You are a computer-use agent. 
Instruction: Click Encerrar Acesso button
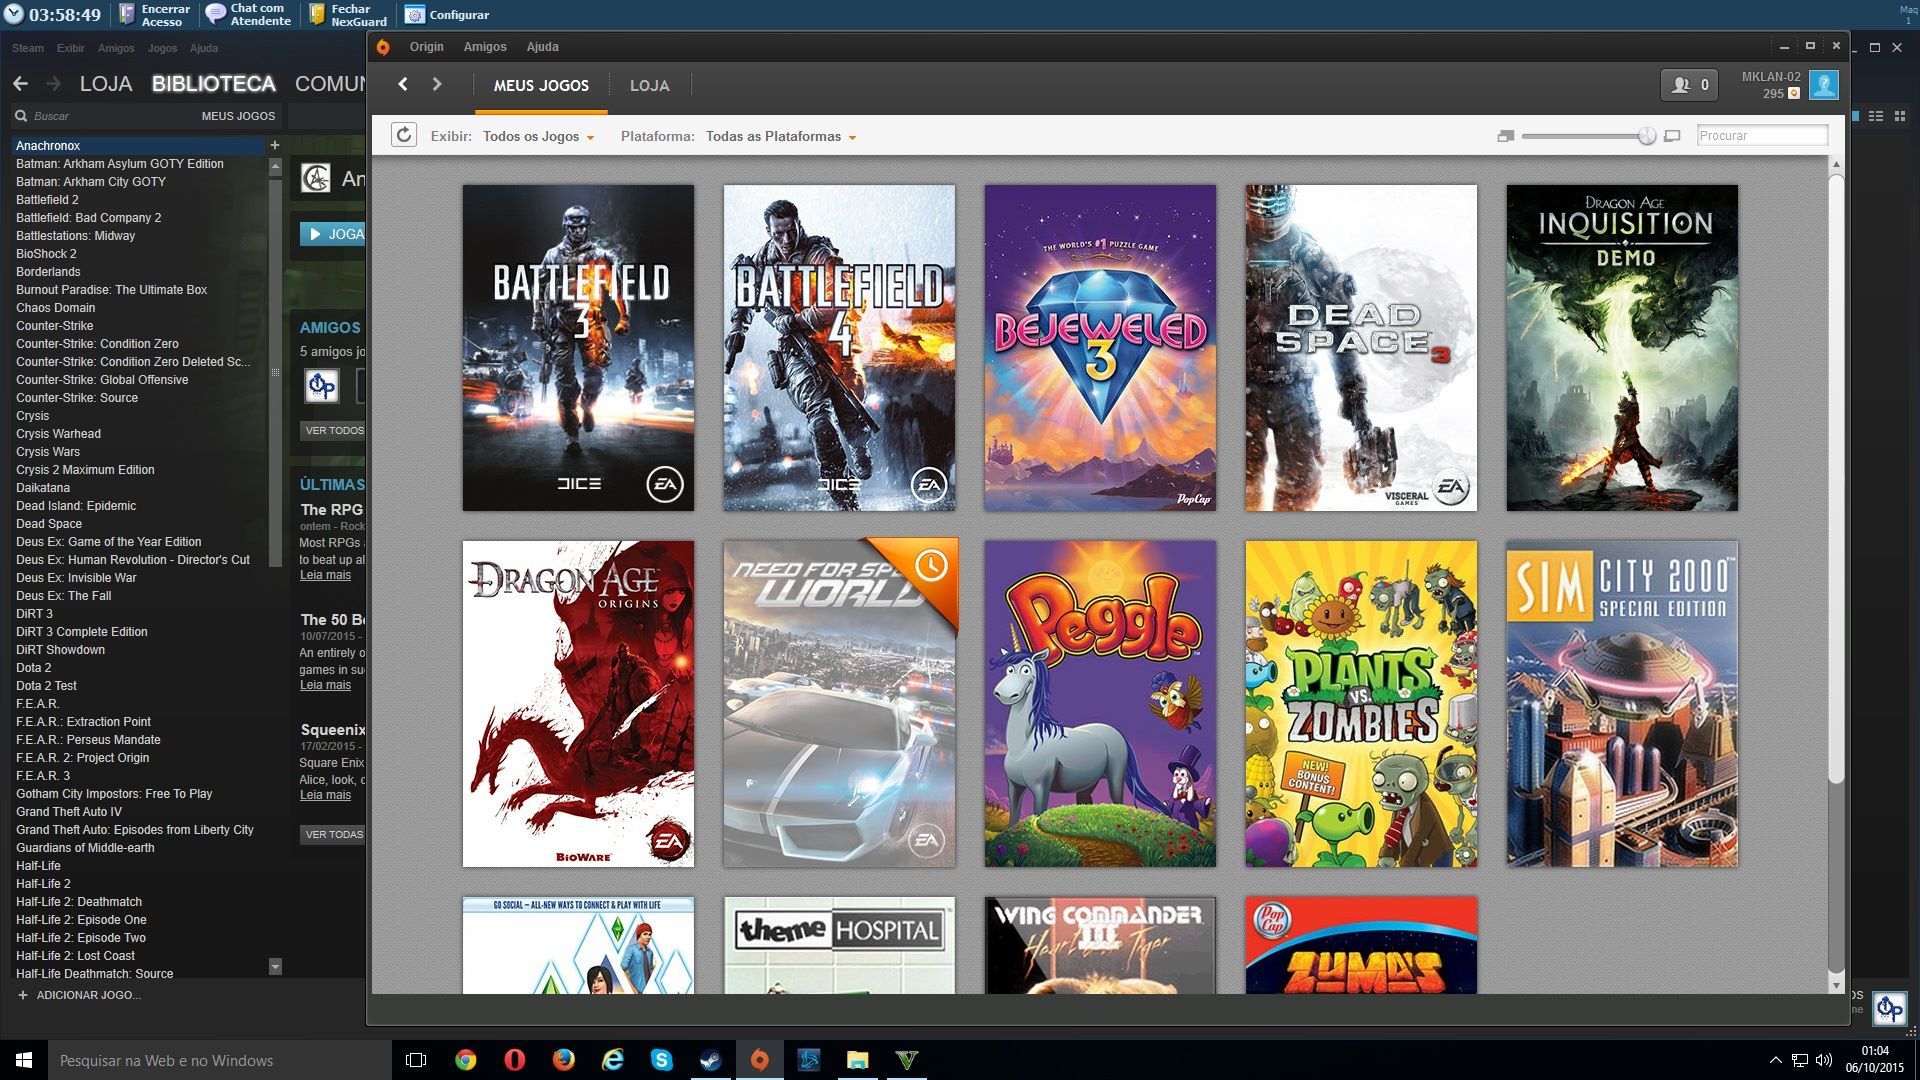[154, 14]
